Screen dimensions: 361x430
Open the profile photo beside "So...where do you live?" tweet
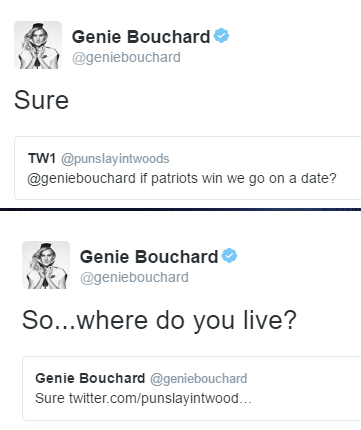coord(46,265)
